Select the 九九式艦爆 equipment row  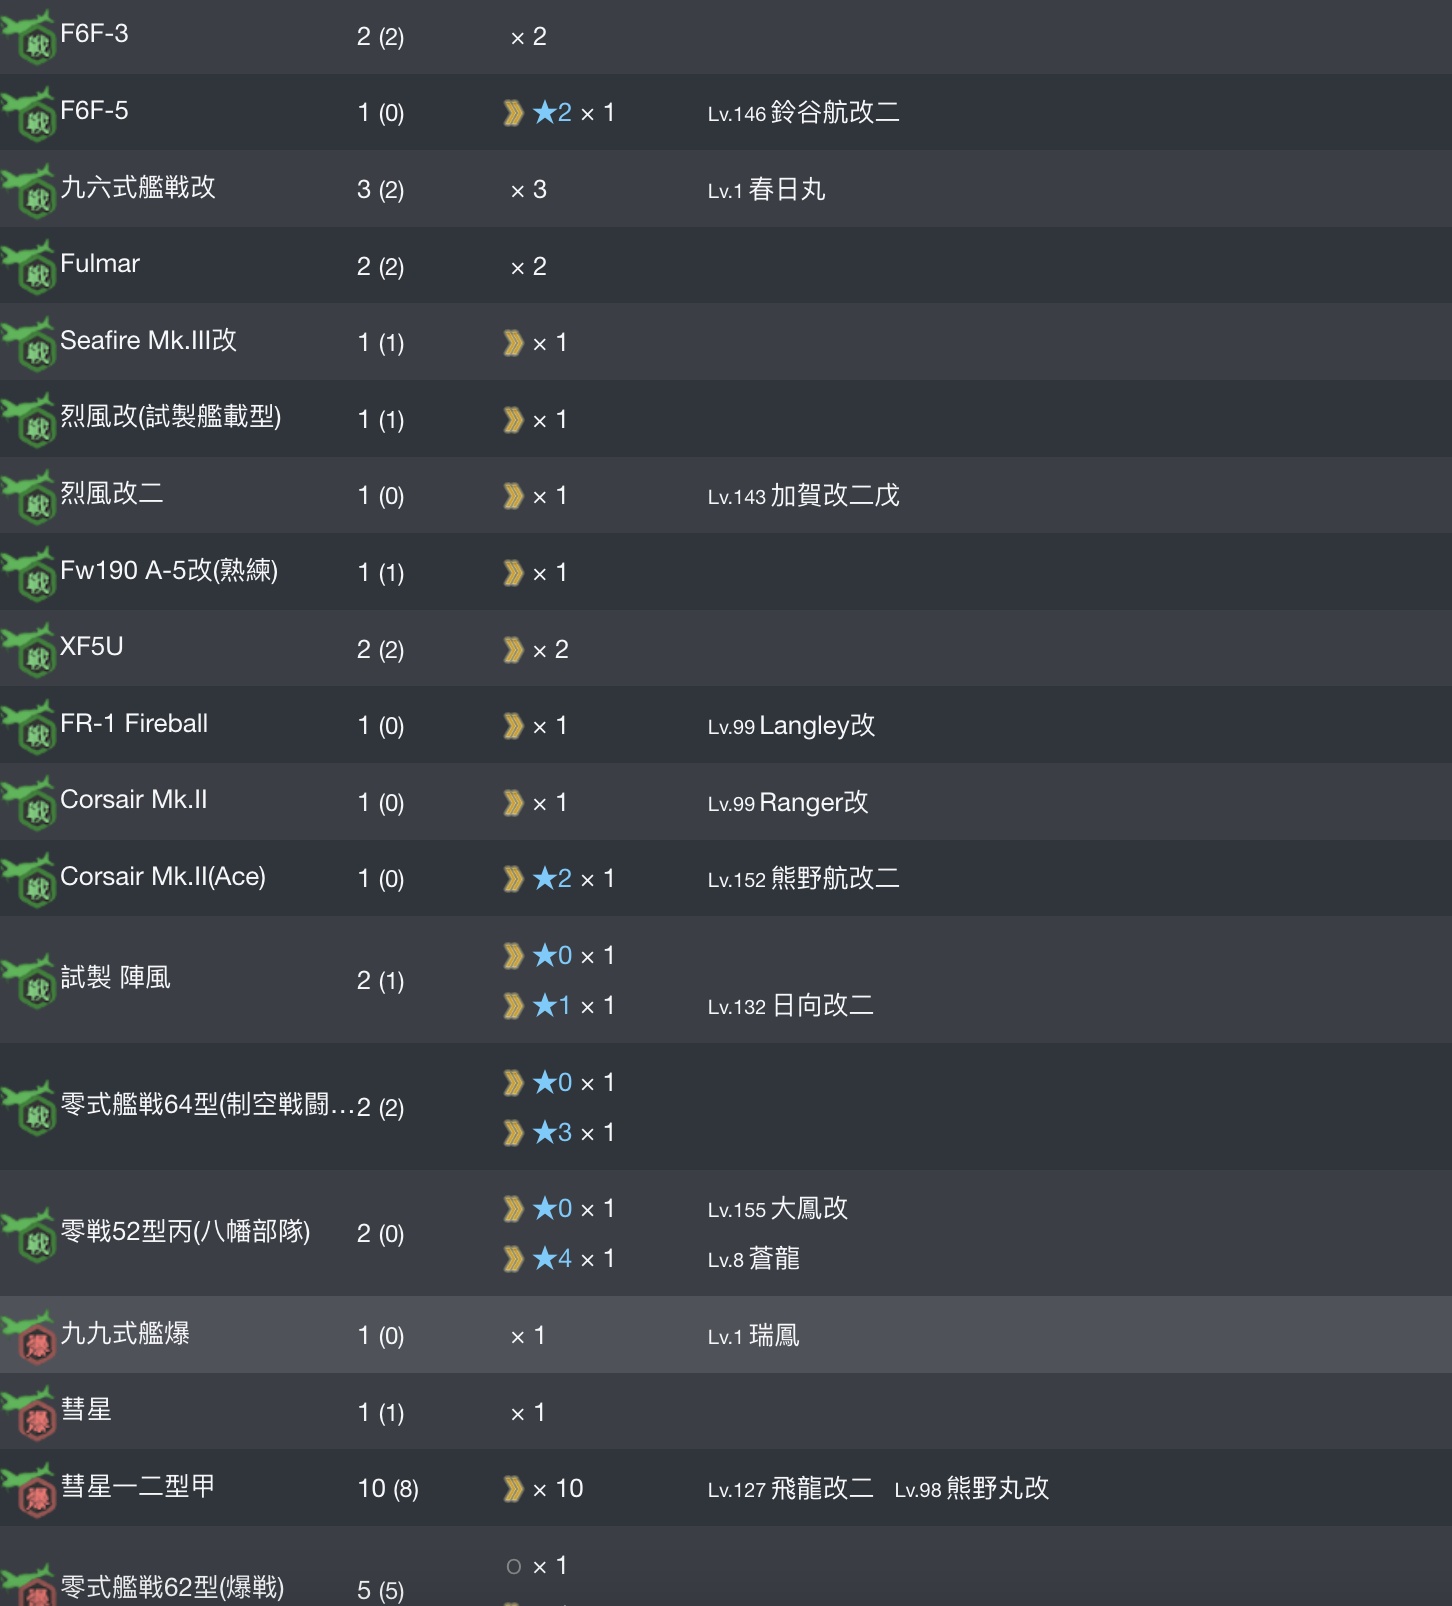click(x=726, y=1335)
